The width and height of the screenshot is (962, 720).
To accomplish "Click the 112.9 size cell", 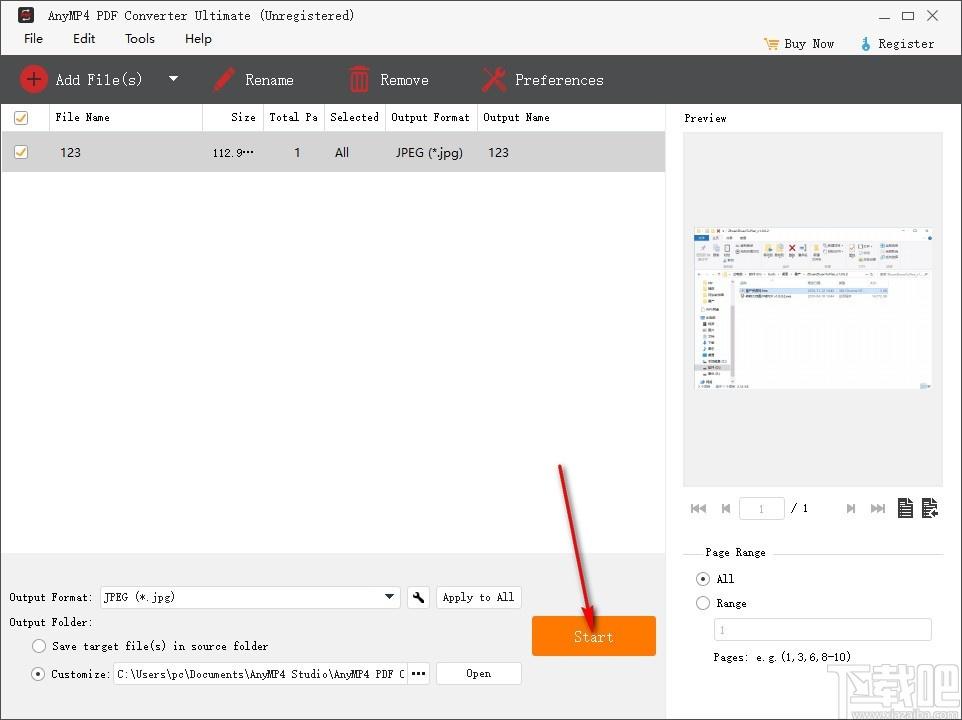I will pyautogui.click(x=233, y=153).
